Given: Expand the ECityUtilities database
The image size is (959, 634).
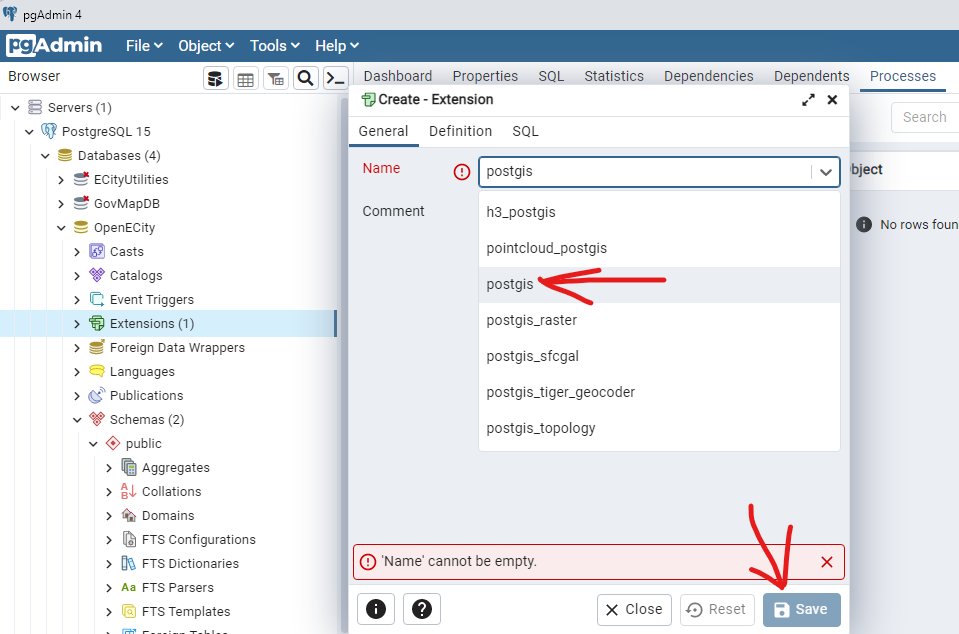Looking at the screenshot, I should click(x=61, y=180).
